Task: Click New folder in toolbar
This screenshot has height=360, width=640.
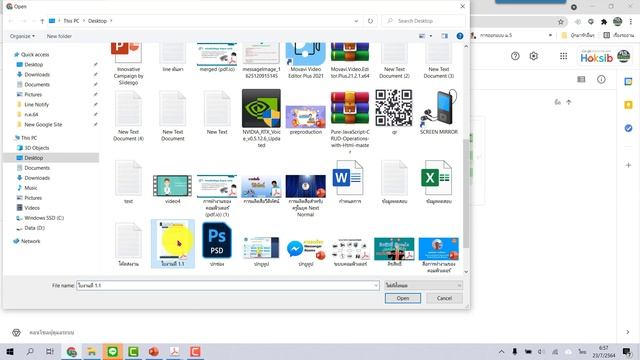Action: [x=59, y=36]
